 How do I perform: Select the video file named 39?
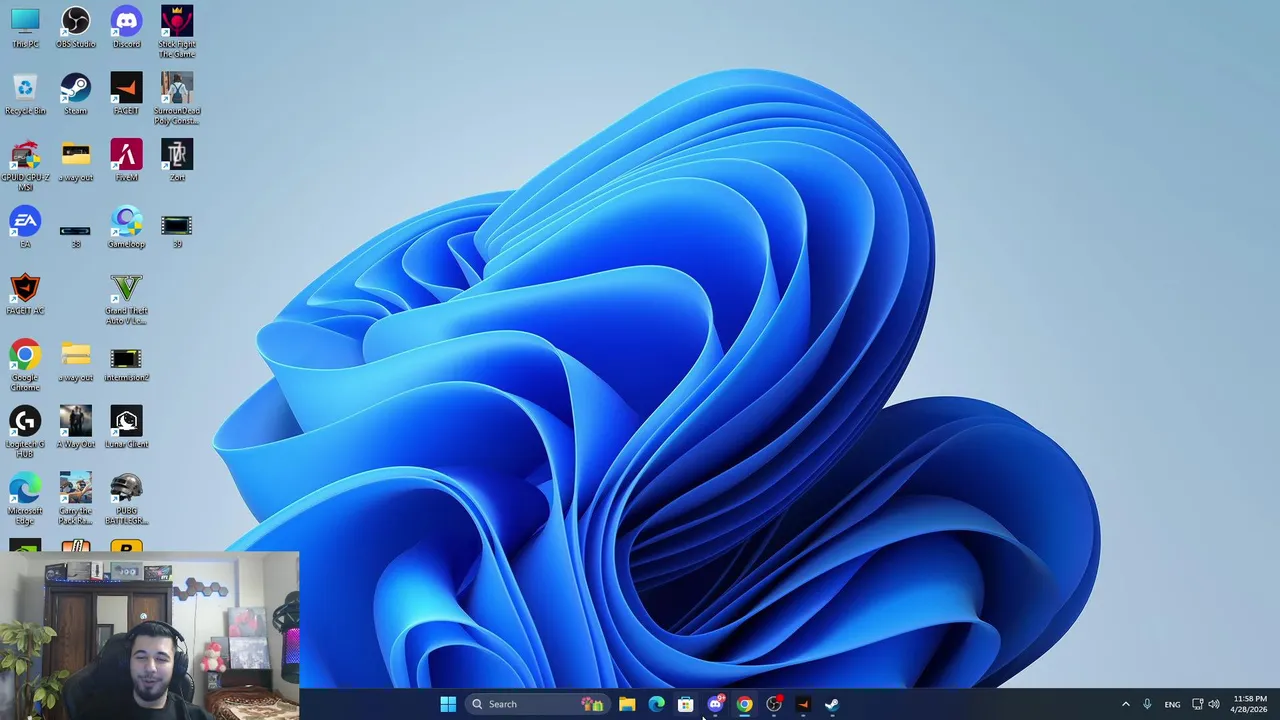[177, 231]
